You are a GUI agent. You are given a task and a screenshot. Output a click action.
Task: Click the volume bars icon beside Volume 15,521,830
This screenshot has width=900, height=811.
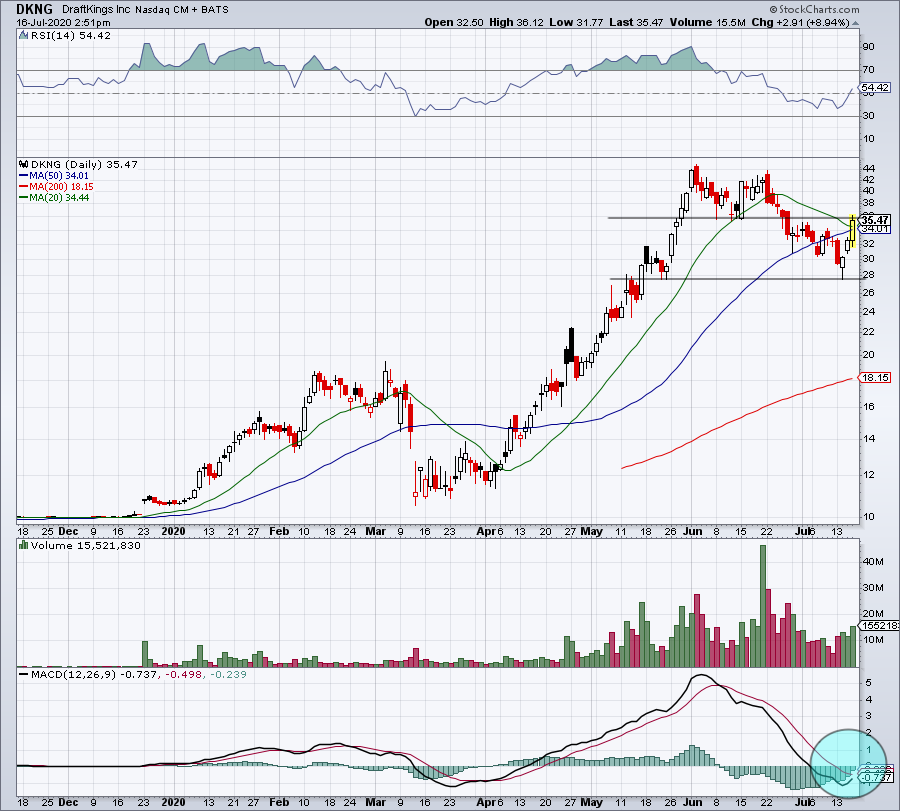pos(24,545)
